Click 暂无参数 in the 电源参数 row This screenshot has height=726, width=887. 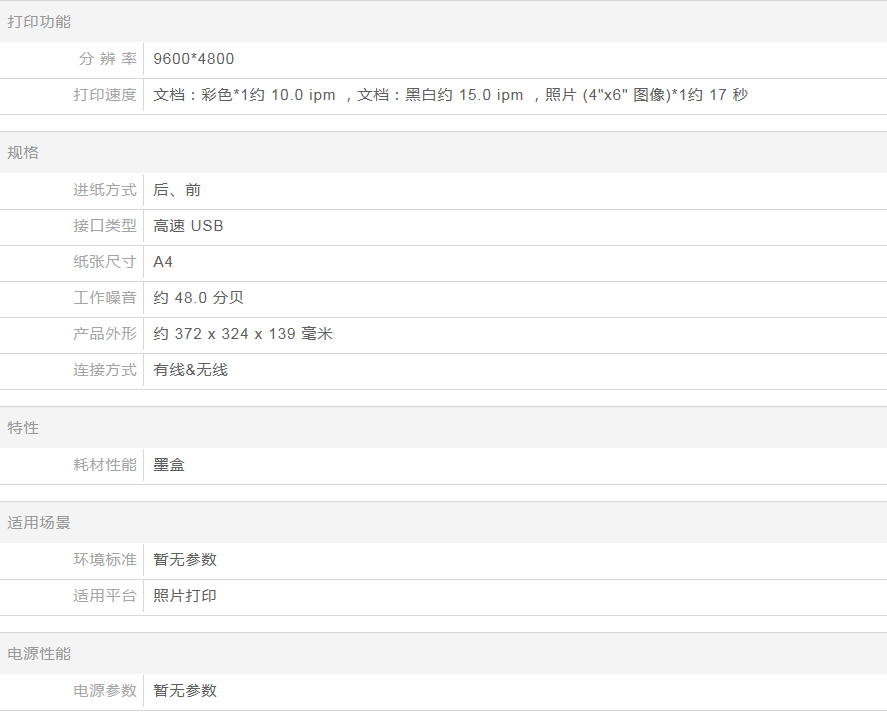coord(185,691)
